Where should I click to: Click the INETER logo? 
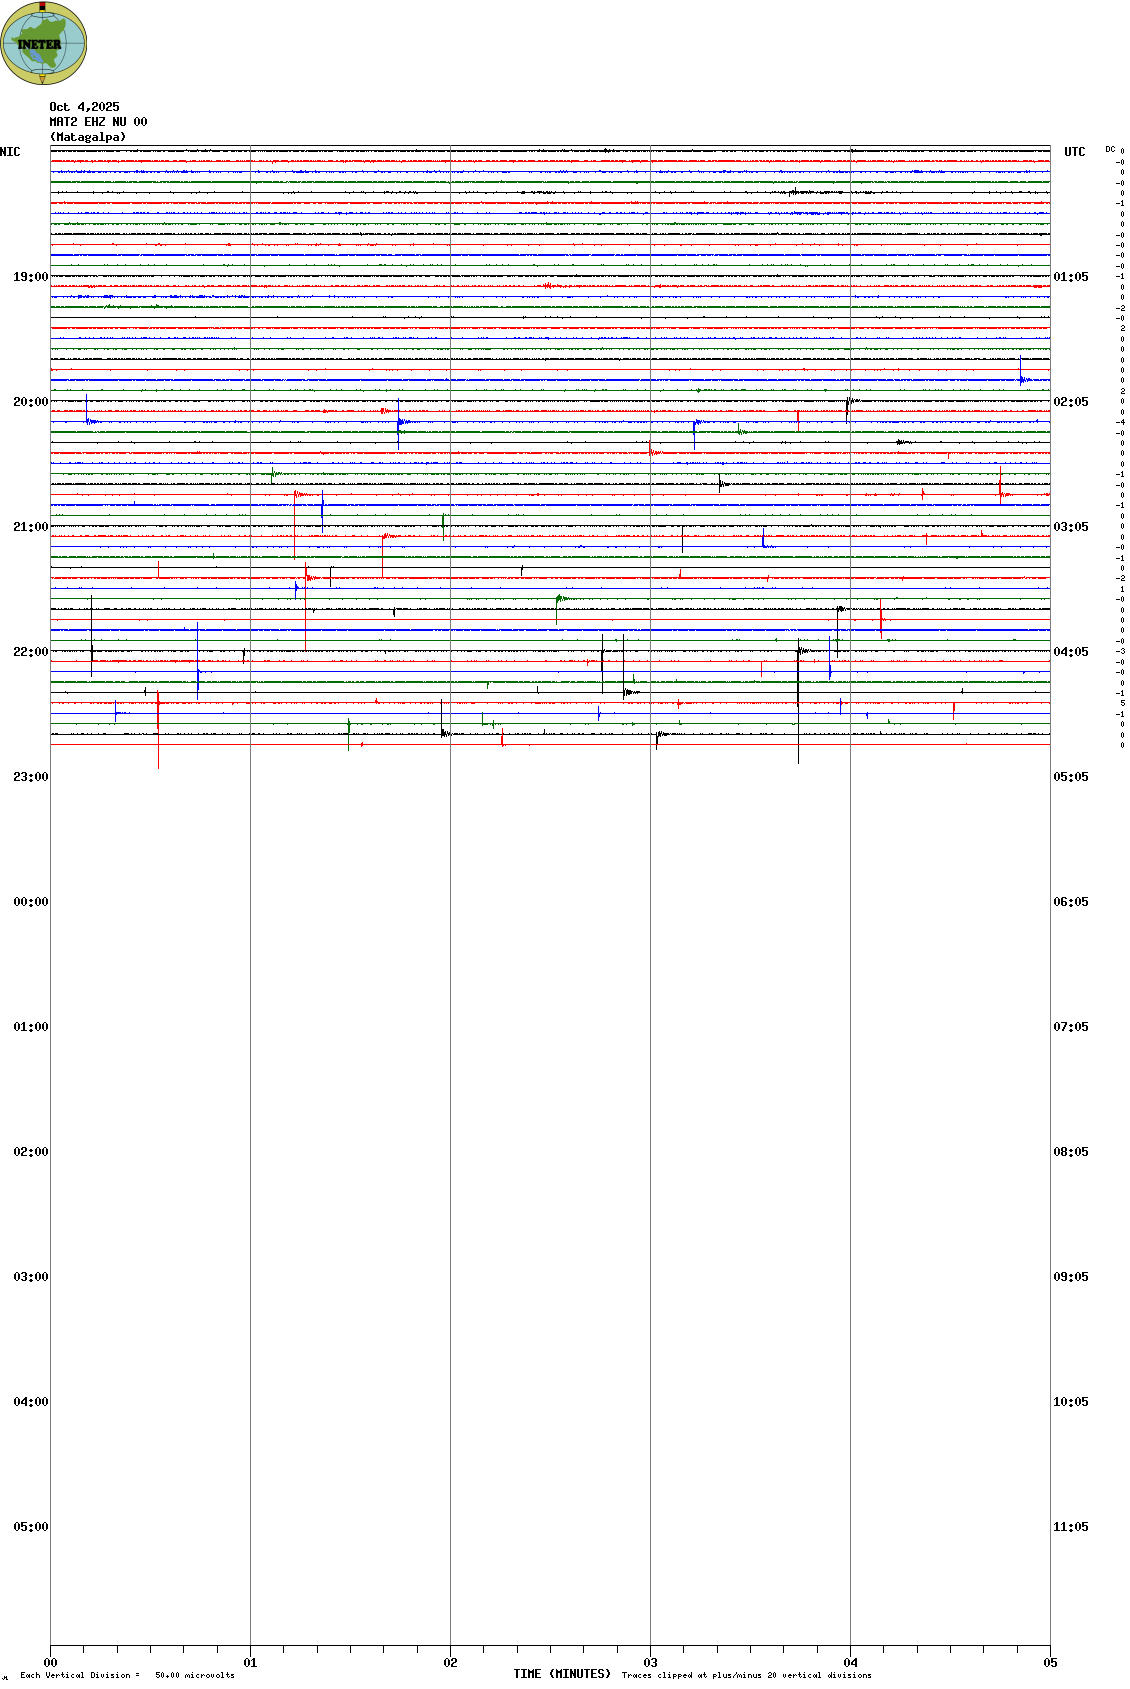(x=43, y=43)
